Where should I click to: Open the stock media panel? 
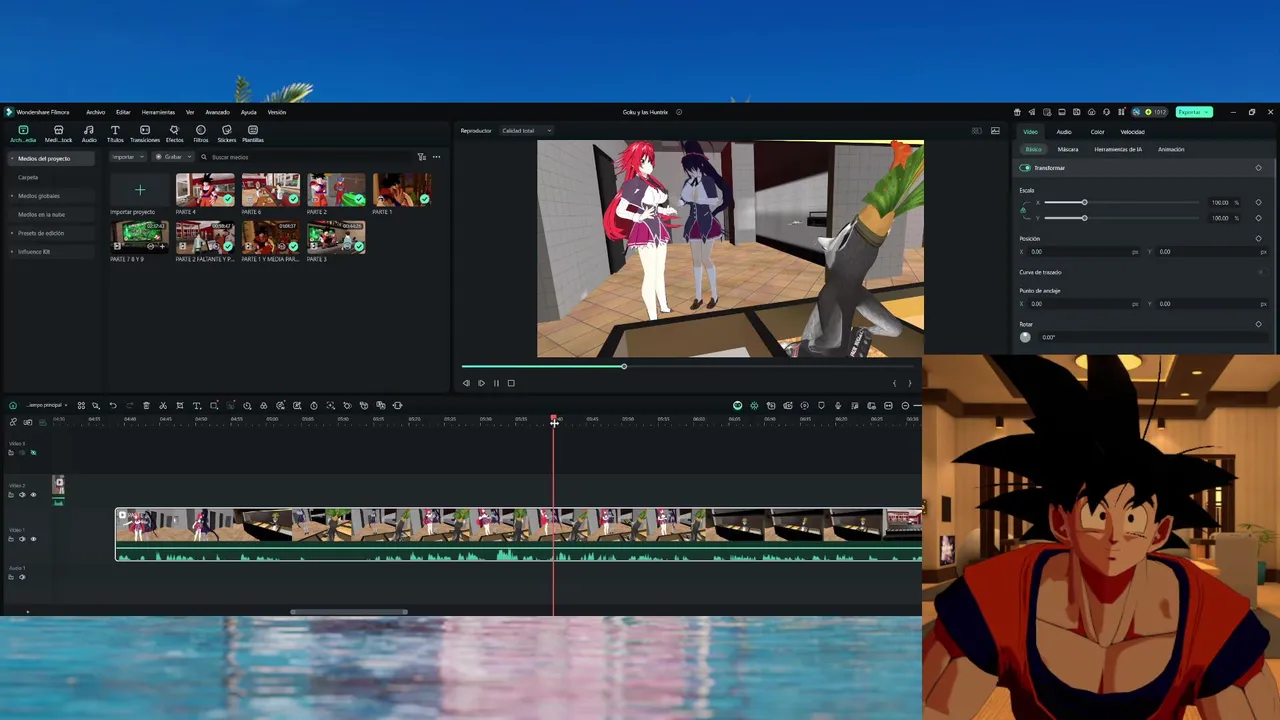pyautogui.click(x=58, y=134)
